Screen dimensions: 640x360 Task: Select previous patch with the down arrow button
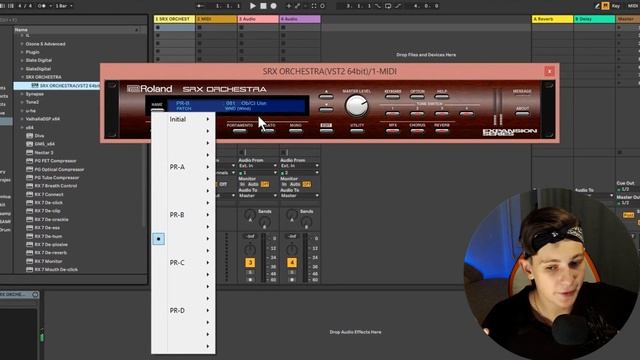coord(326,110)
